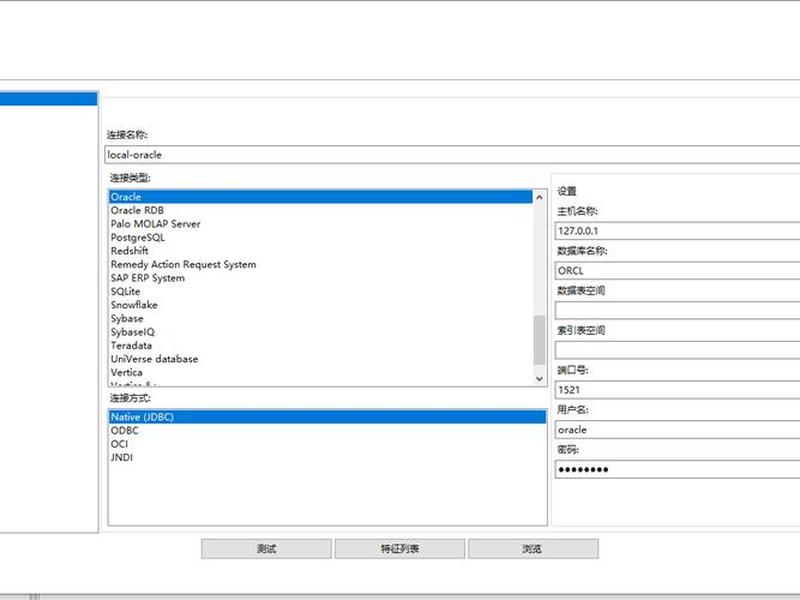Select Native (JDBC) access method
800x600 pixels.
tap(328, 417)
